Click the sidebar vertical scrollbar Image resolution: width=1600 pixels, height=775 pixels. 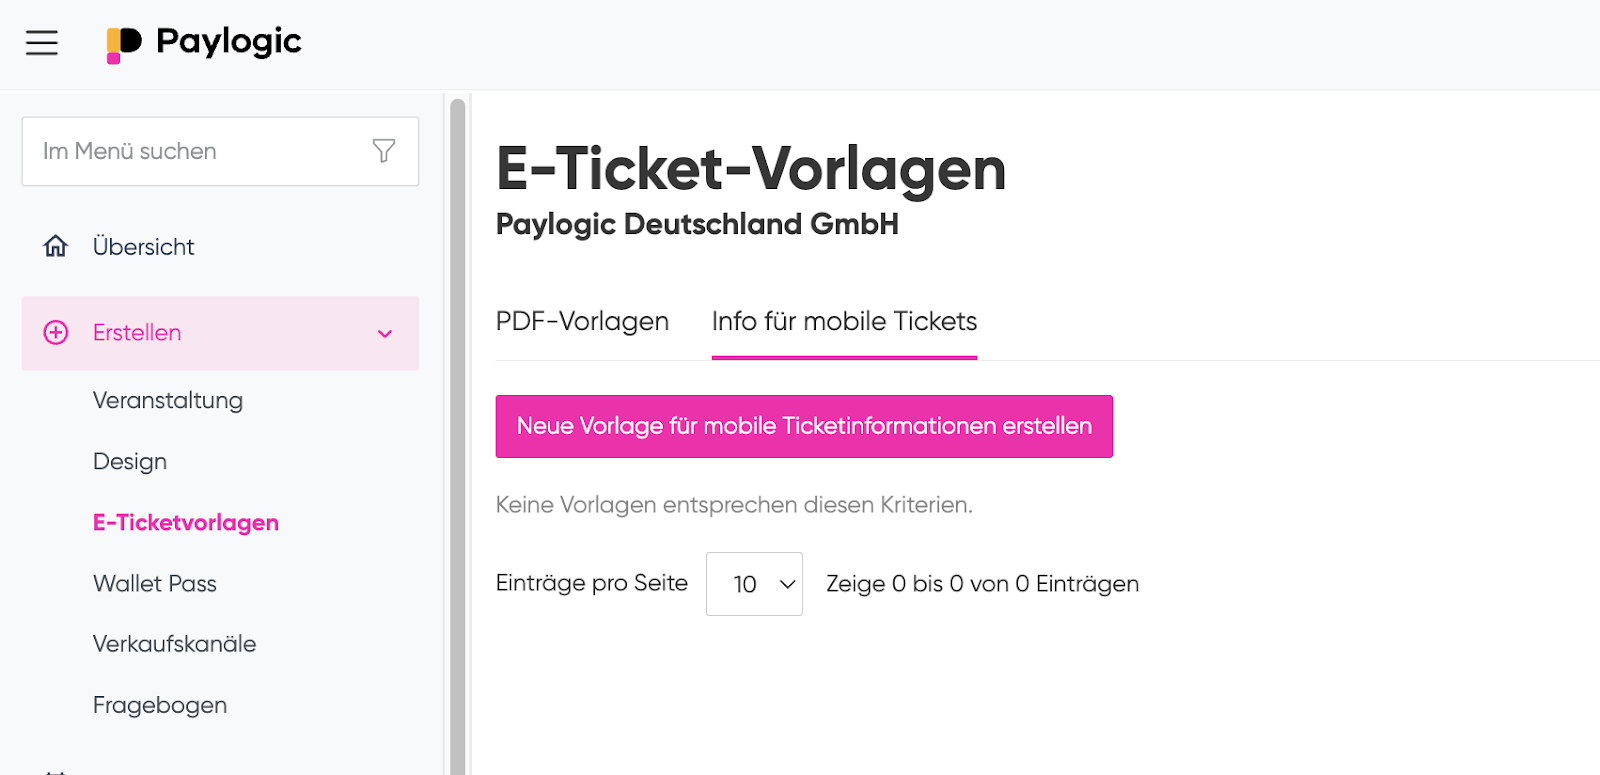coord(458,436)
